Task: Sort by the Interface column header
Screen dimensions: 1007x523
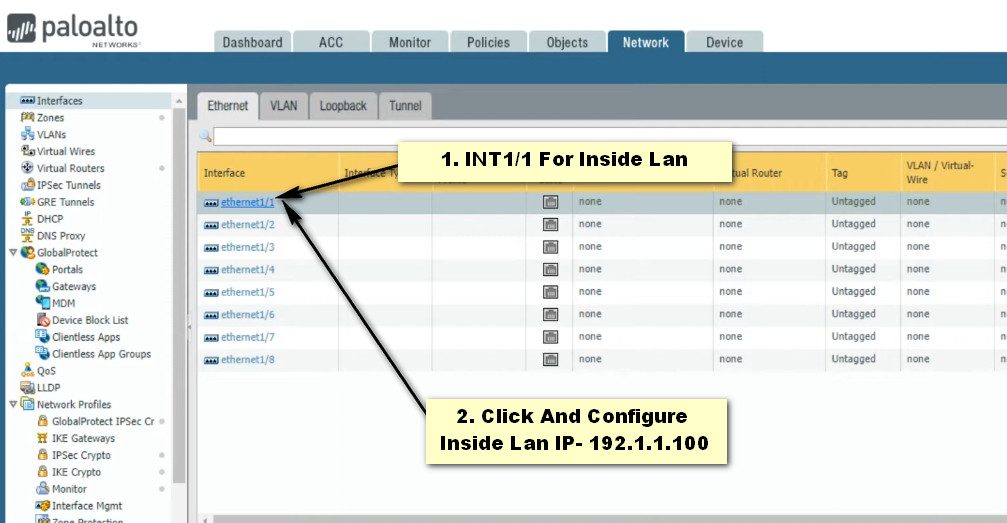Action: tap(268, 173)
